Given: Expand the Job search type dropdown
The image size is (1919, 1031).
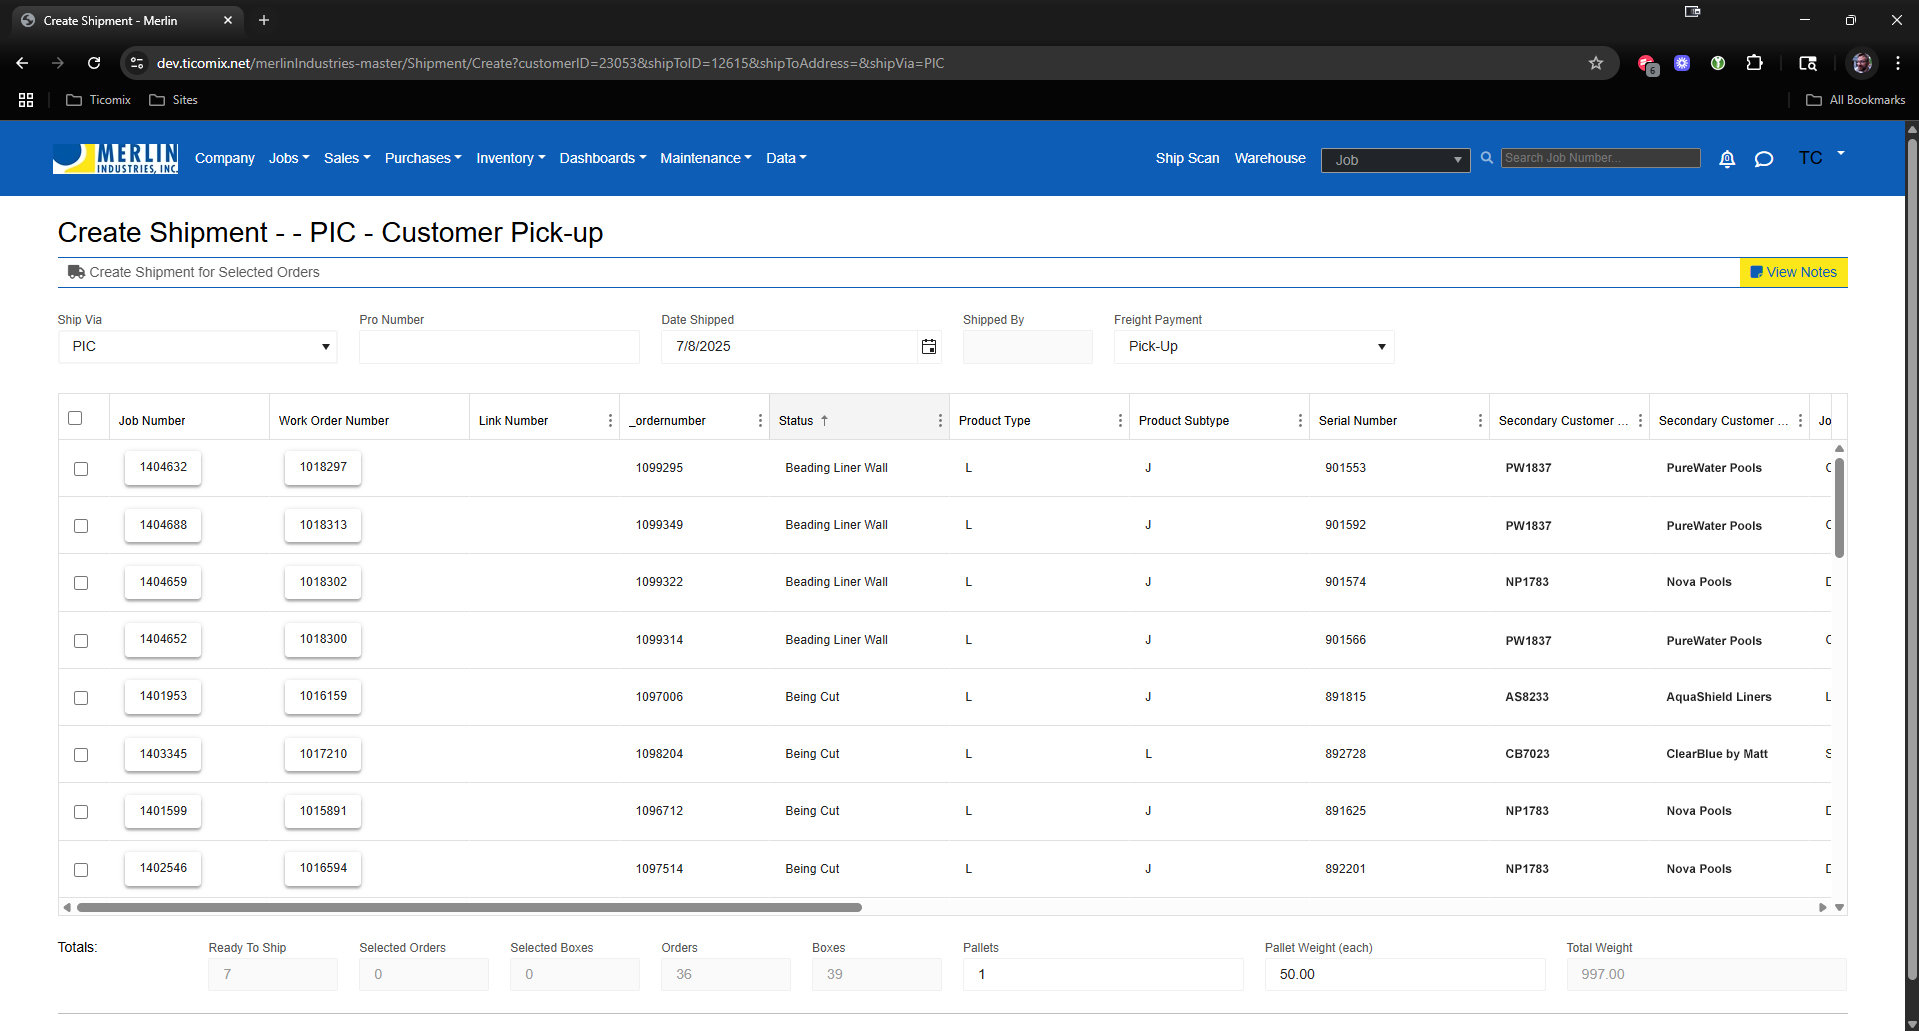Looking at the screenshot, I should (x=1395, y=160).
